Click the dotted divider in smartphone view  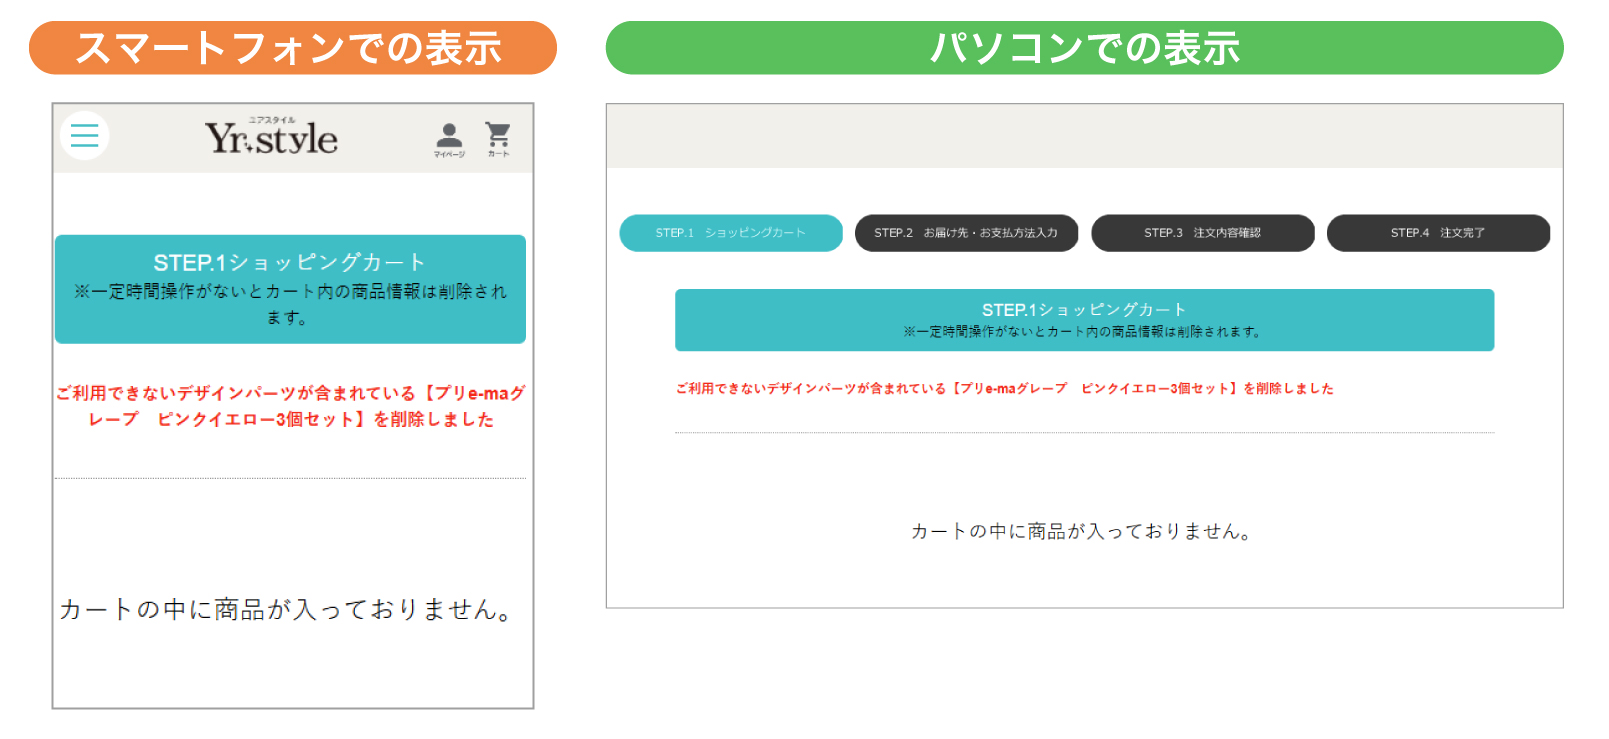pos(290,479)
